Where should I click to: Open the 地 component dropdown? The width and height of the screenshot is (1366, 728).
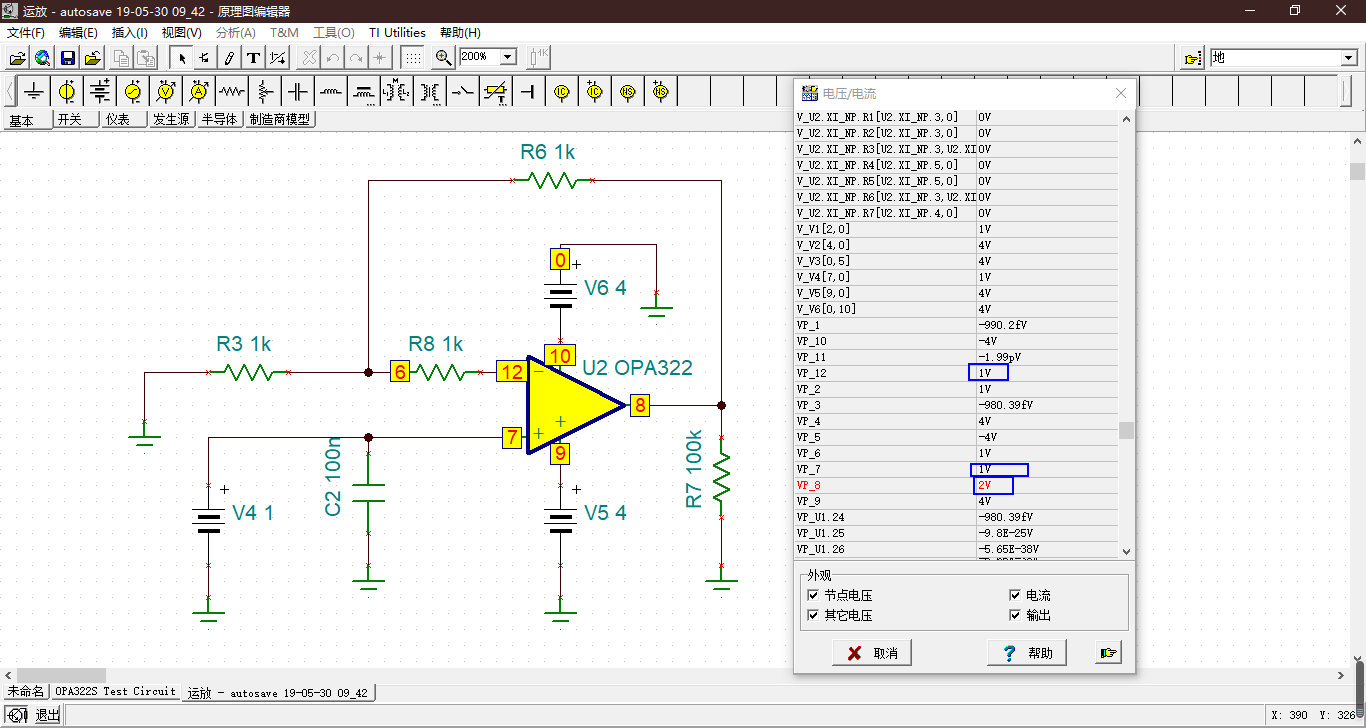pyautogui.click(x=1348, y=58)
